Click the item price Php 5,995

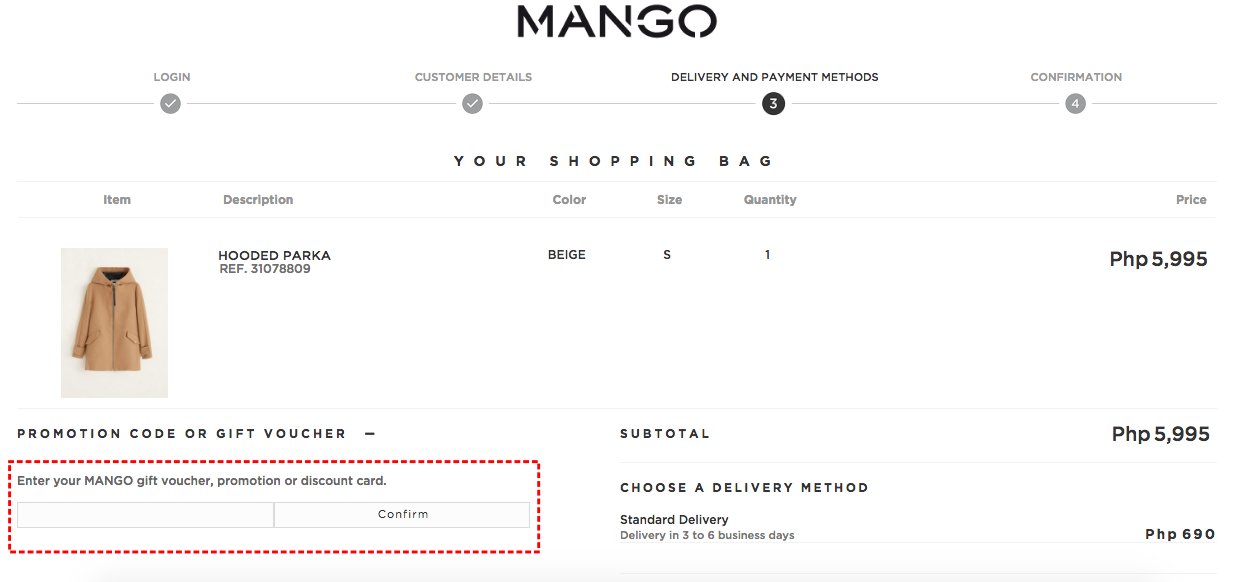pos(1158,259)
